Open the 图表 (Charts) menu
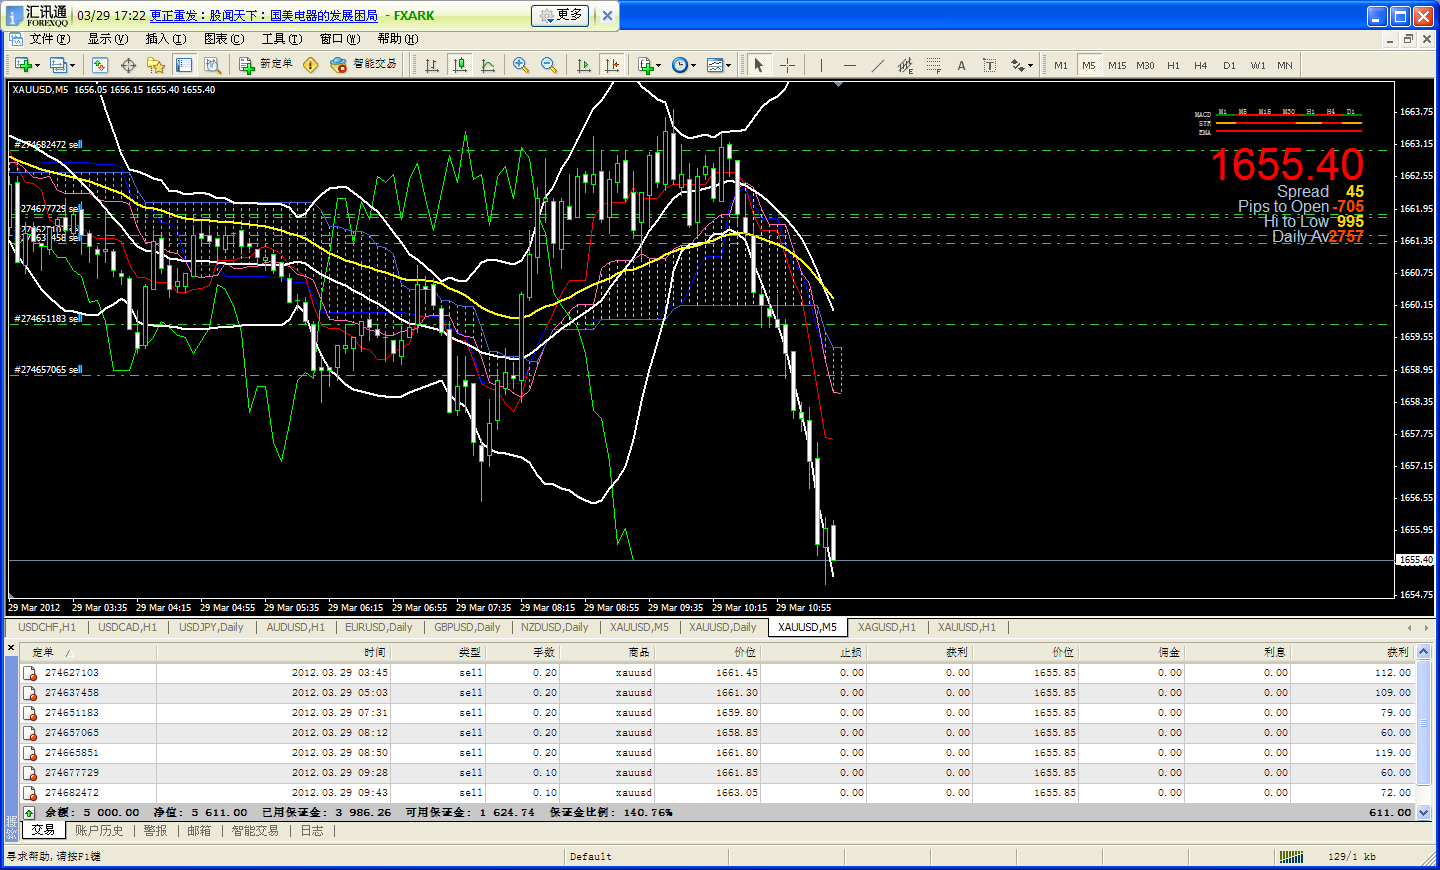The width and height of the screenshot is (1440, 870). click(x=223, y=39)
